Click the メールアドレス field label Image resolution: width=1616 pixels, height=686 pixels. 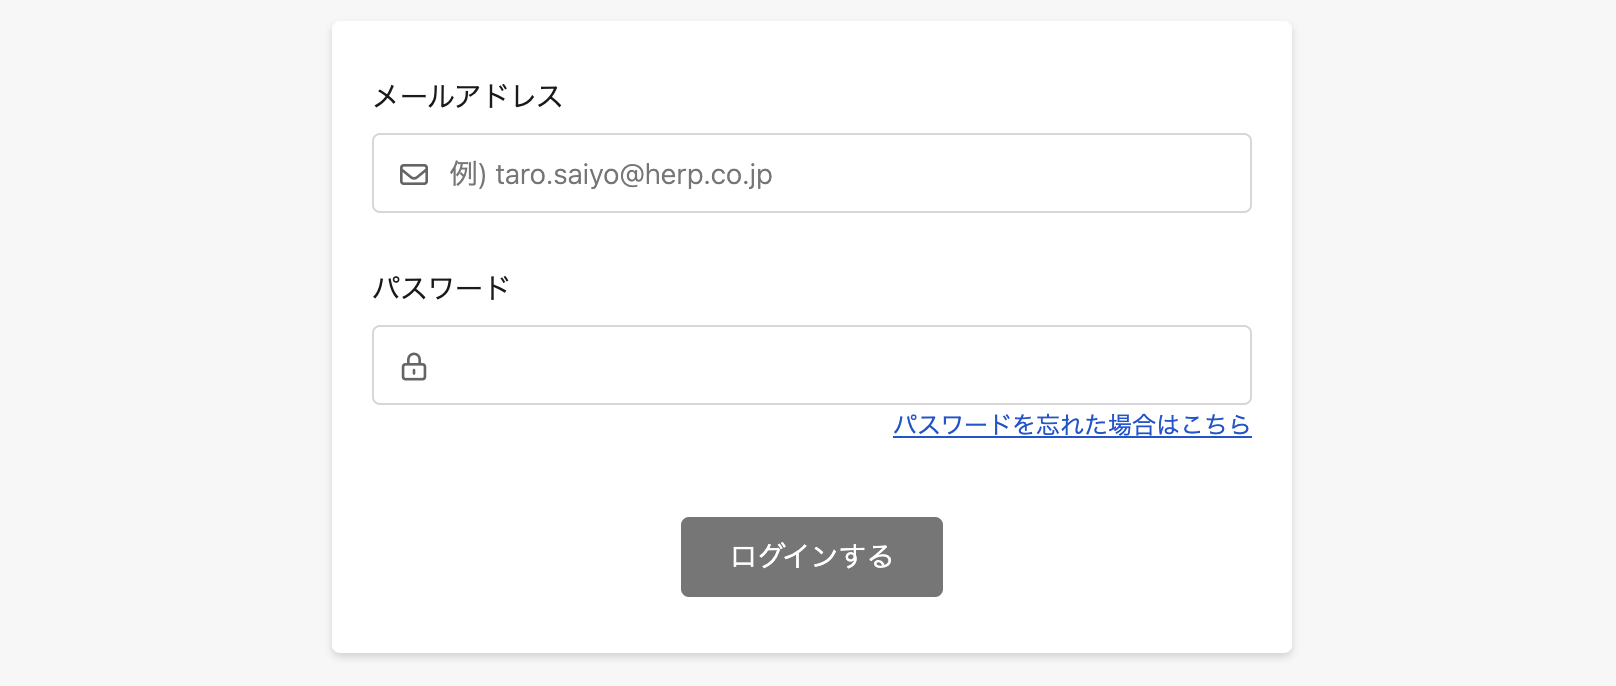tap(467, 96)
